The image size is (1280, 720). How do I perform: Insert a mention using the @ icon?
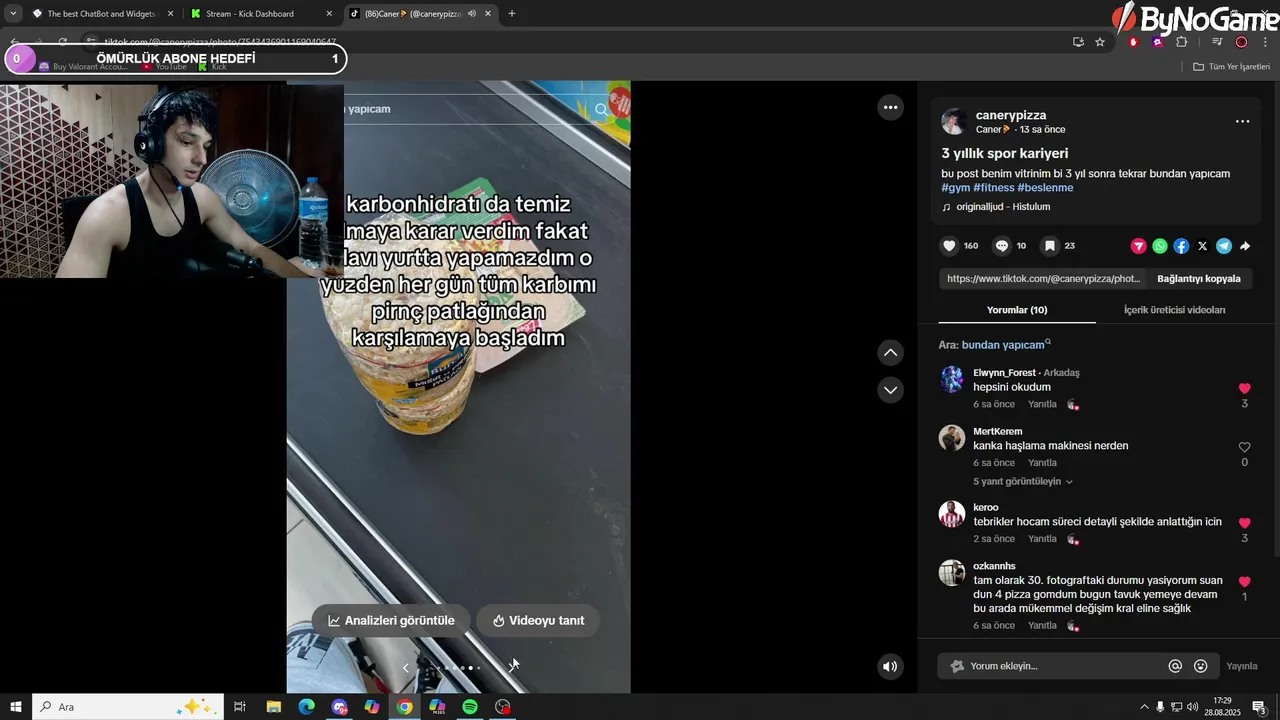coord(1175,666)
